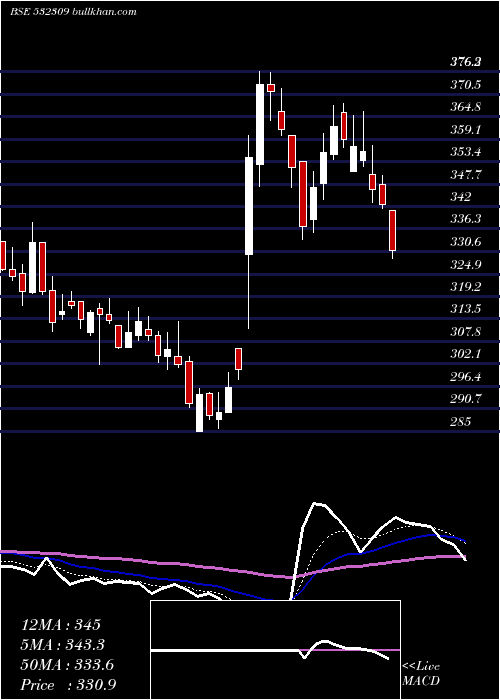This screenshot has width=500, height=700.
Task: Select the 347.7 price axis label
Action: (465, 174)
